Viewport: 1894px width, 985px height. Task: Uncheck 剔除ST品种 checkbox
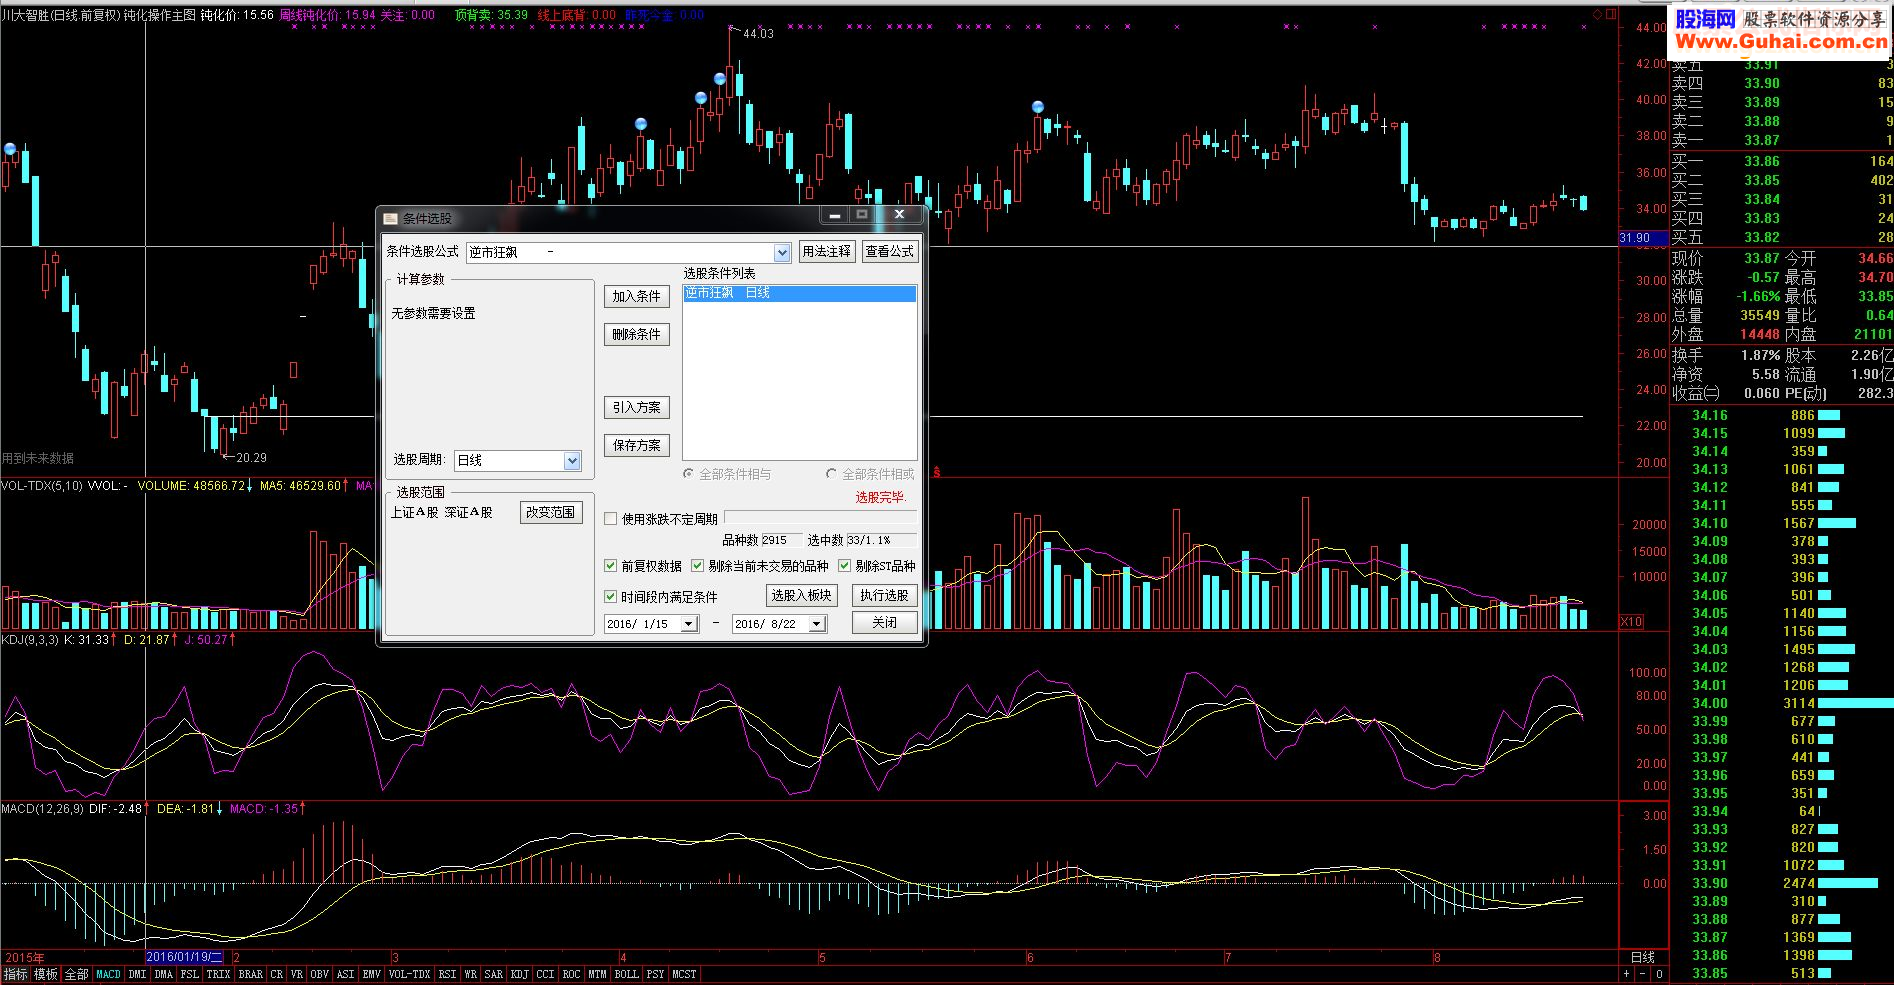coord(845,566)
